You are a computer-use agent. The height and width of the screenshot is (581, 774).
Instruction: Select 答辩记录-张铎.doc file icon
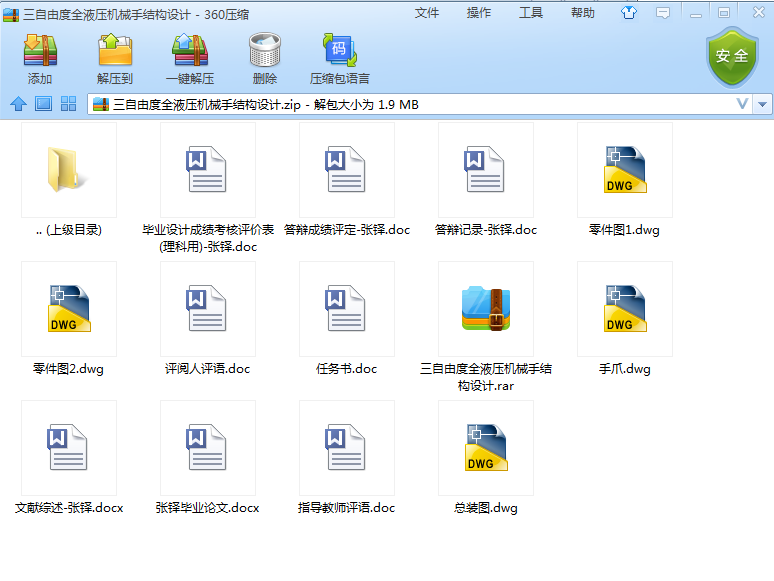coord(486,170)
